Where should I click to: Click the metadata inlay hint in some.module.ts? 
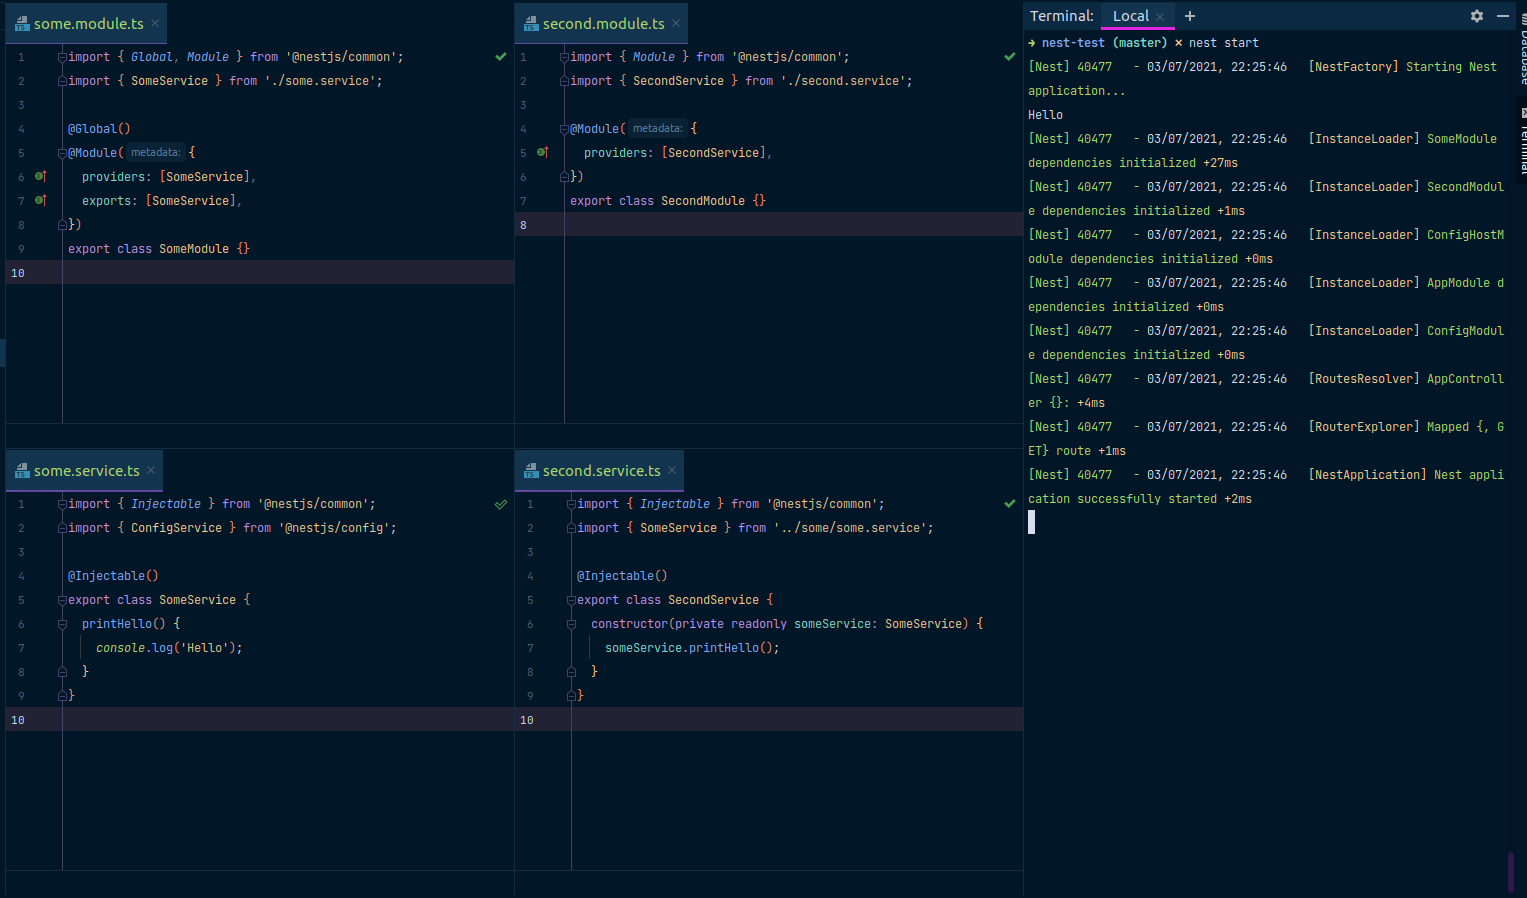[155, 153]
